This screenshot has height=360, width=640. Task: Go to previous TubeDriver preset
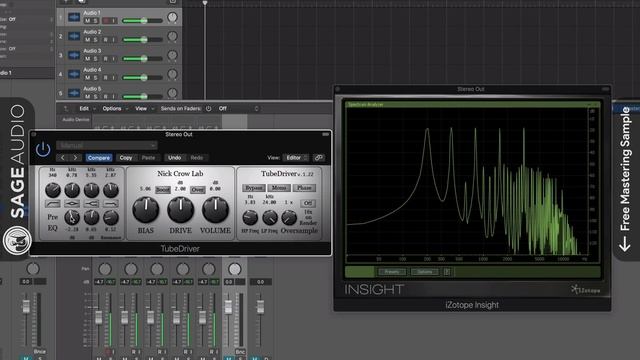[62, 158]
